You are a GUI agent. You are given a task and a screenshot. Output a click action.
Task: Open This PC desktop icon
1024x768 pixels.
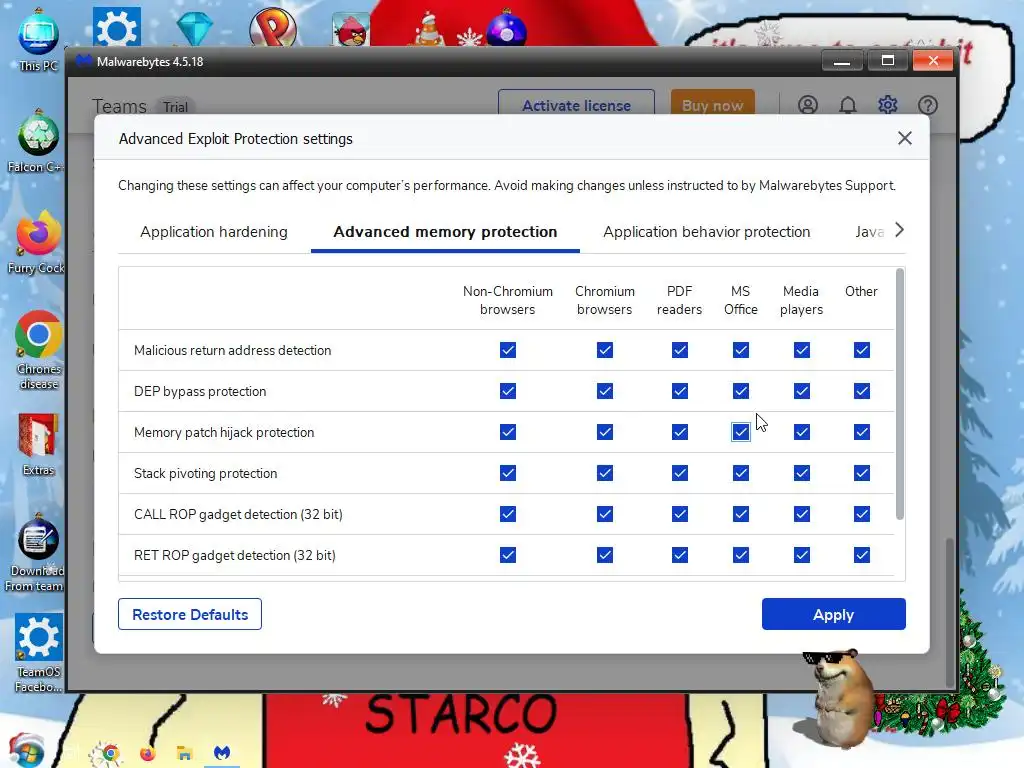point(38,40)
